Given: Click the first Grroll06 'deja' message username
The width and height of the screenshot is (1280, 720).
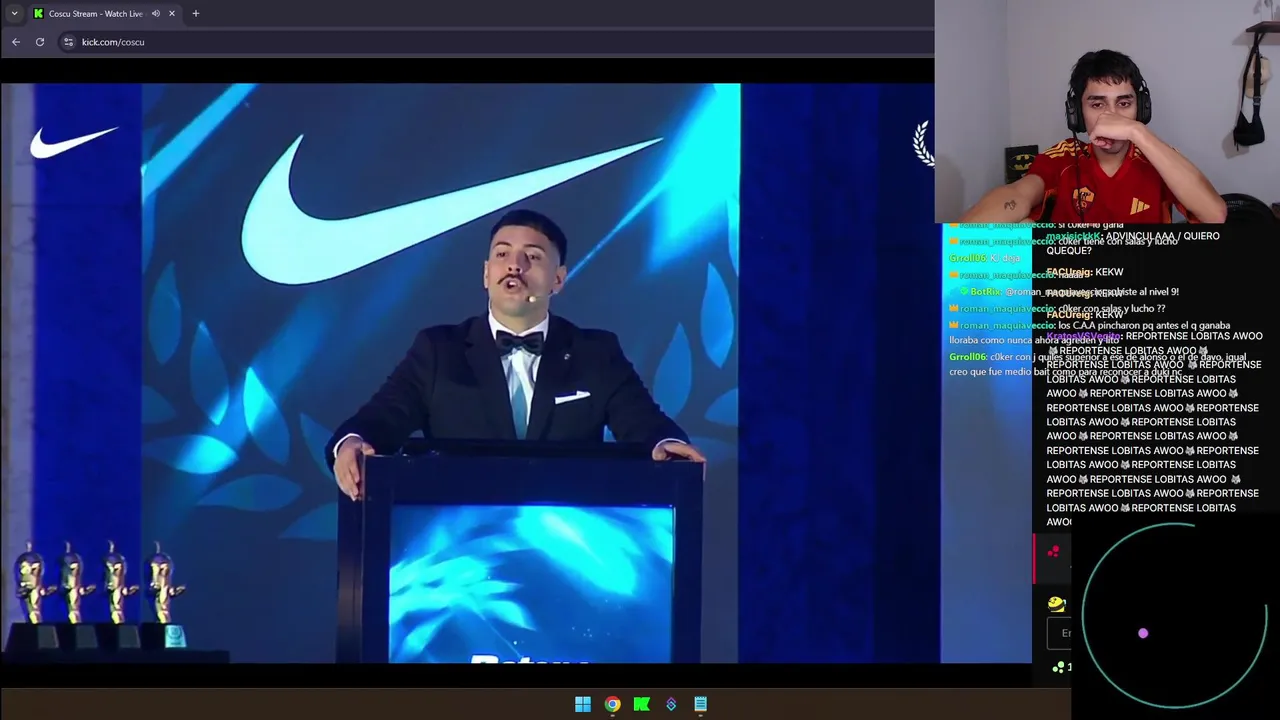Looking at the screenshot, I should tap(968, 258).
